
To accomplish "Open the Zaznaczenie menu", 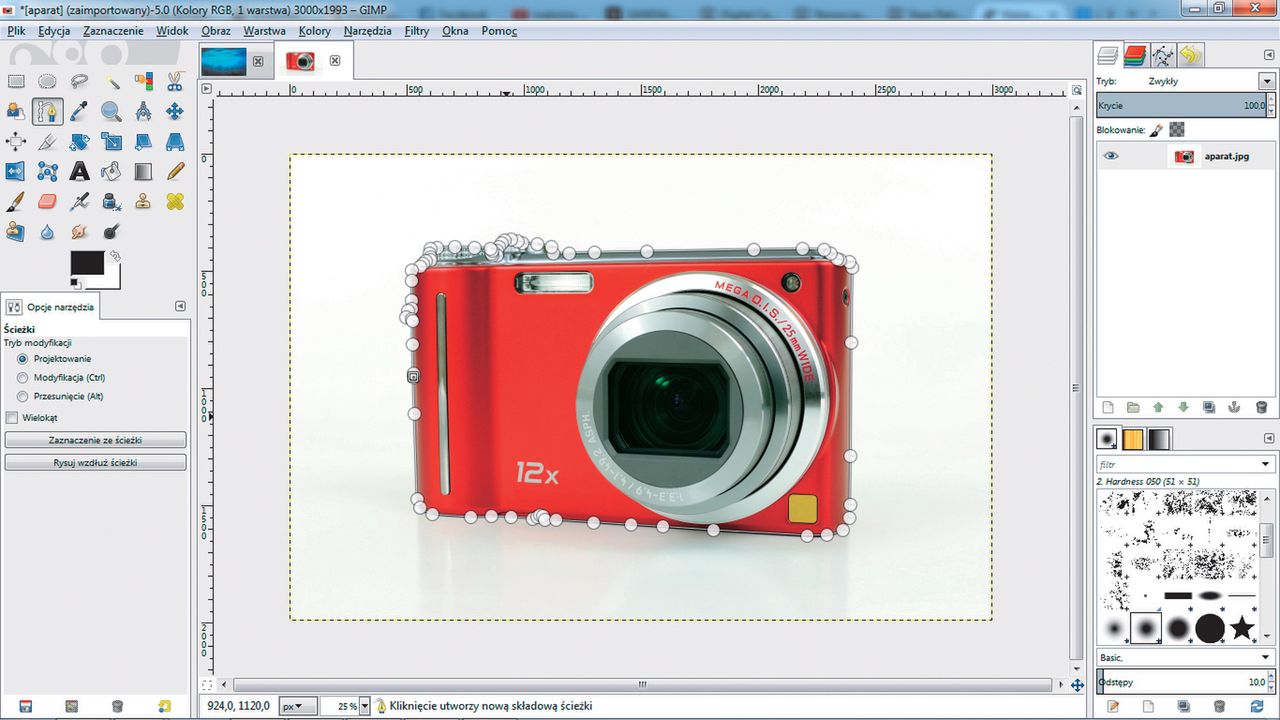I will (113, 31).
